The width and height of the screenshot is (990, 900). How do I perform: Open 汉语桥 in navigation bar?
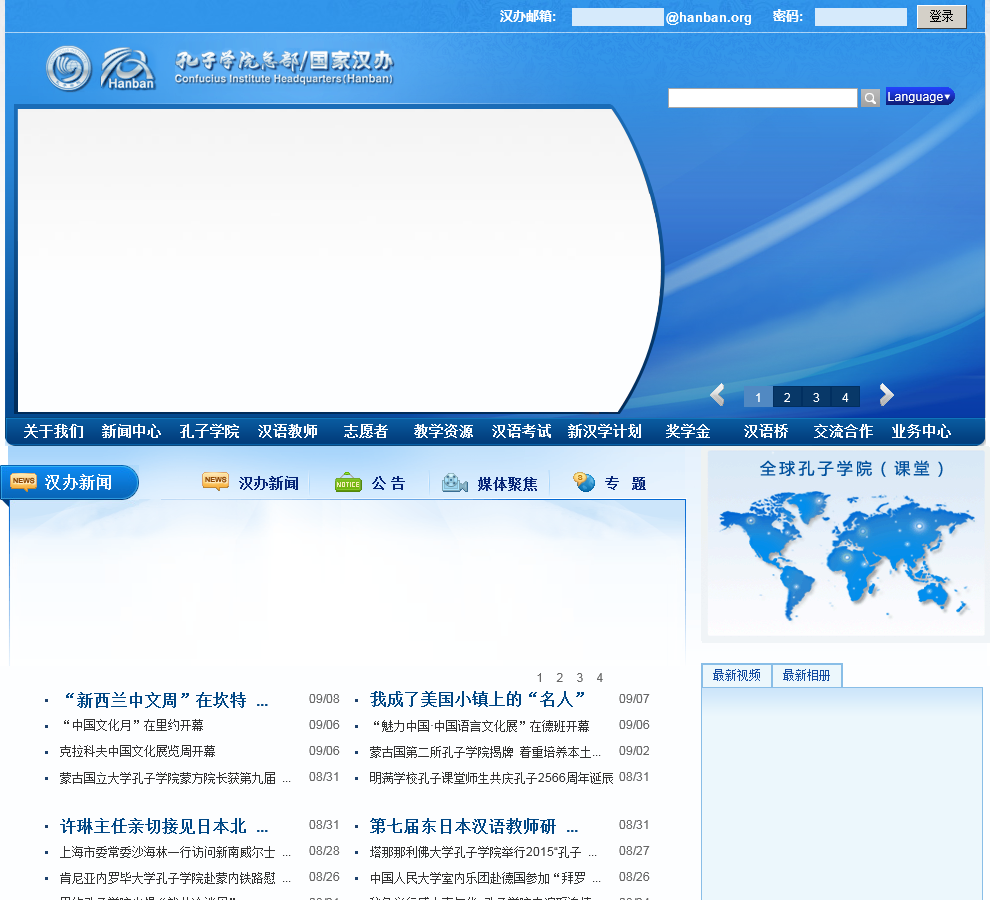pos(766,431)
